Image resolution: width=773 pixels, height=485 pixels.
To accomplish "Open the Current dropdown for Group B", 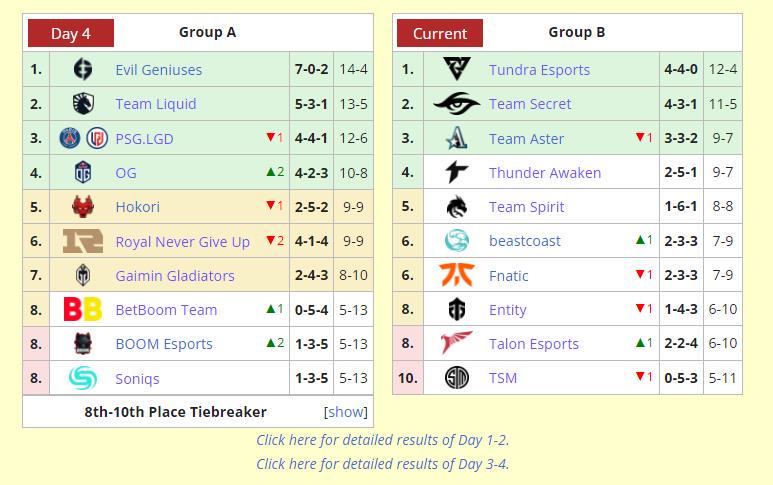I will 440,33.
